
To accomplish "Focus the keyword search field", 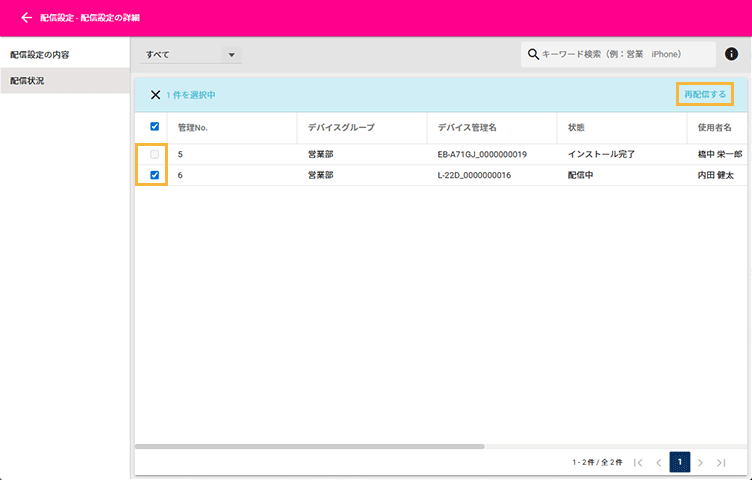I will pyautogui.click(x=618, y=54).
